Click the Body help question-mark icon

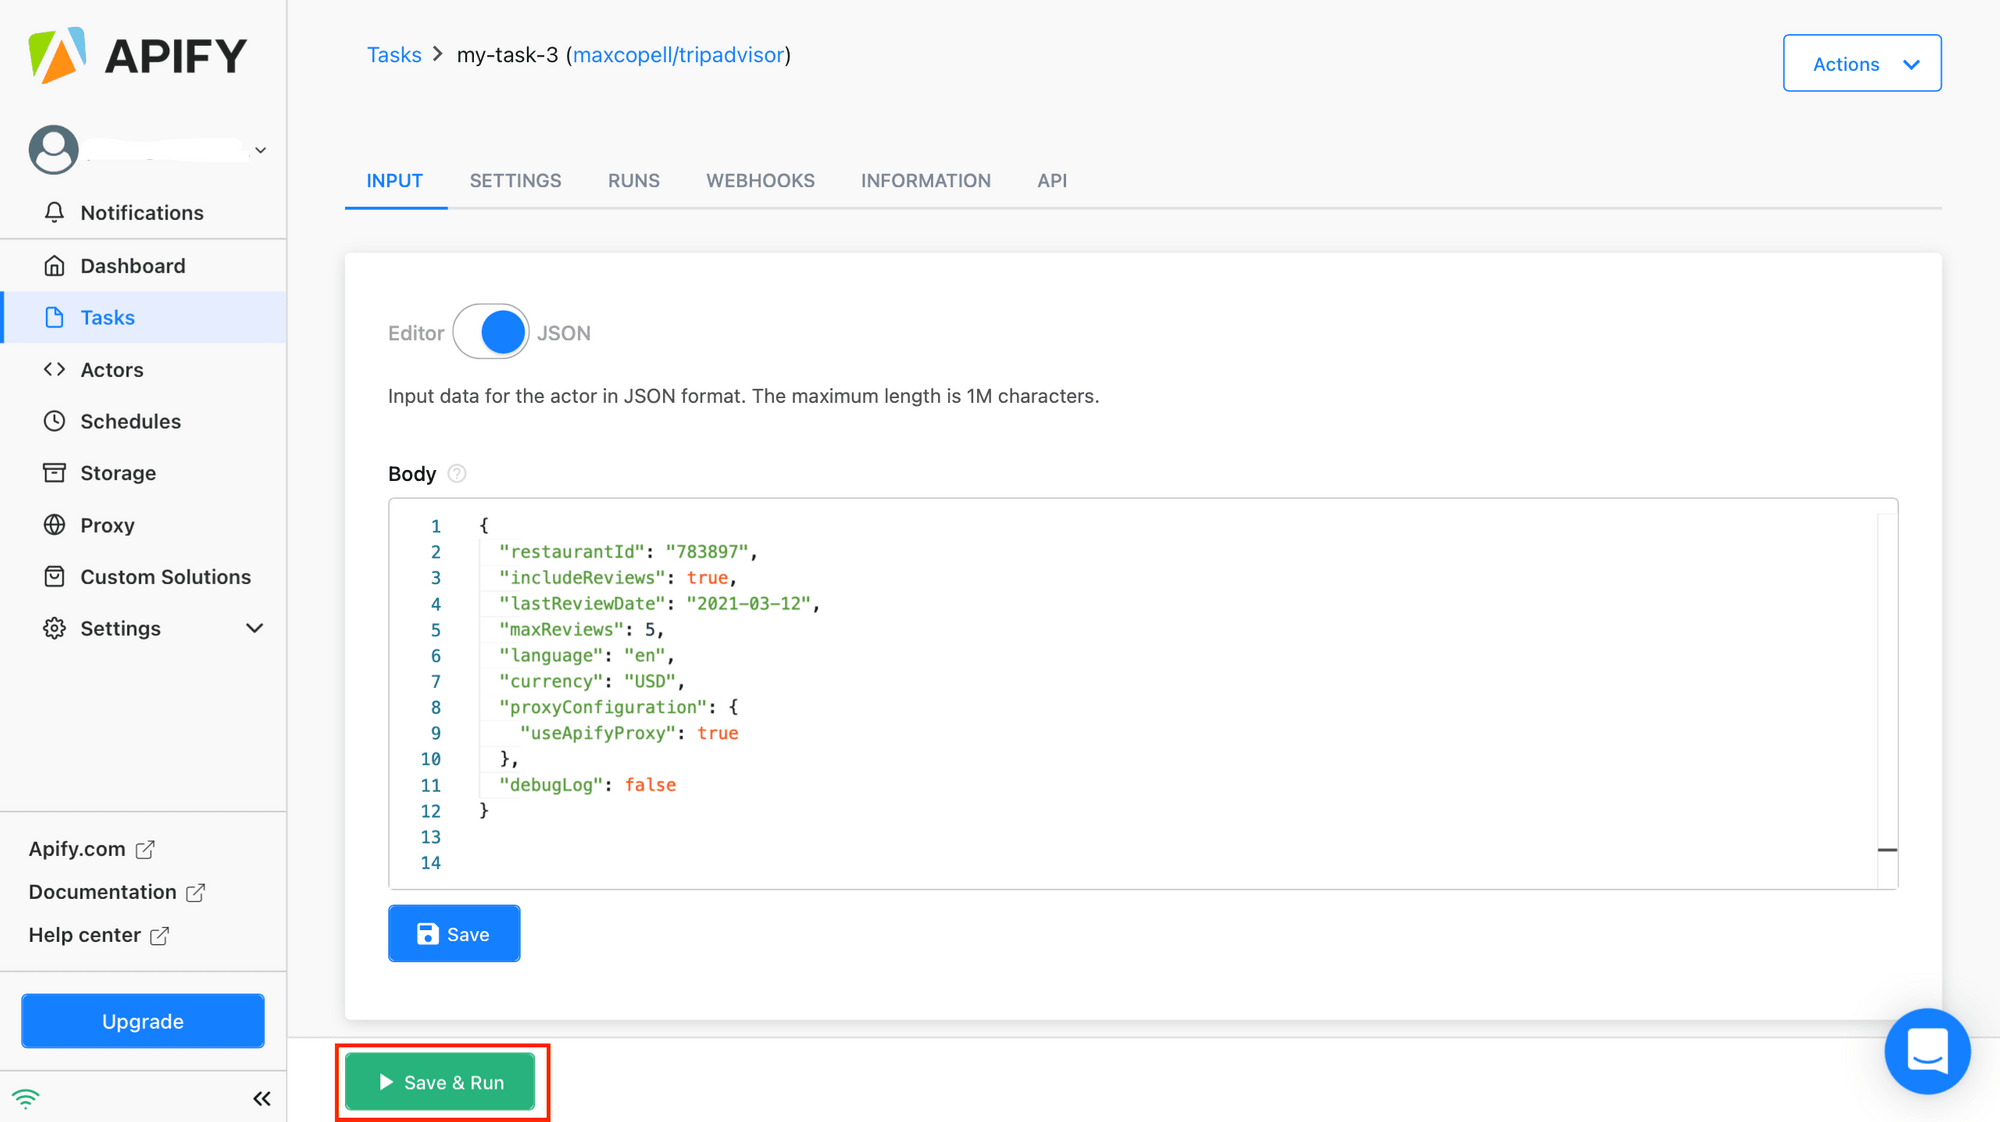pos(457,473)
